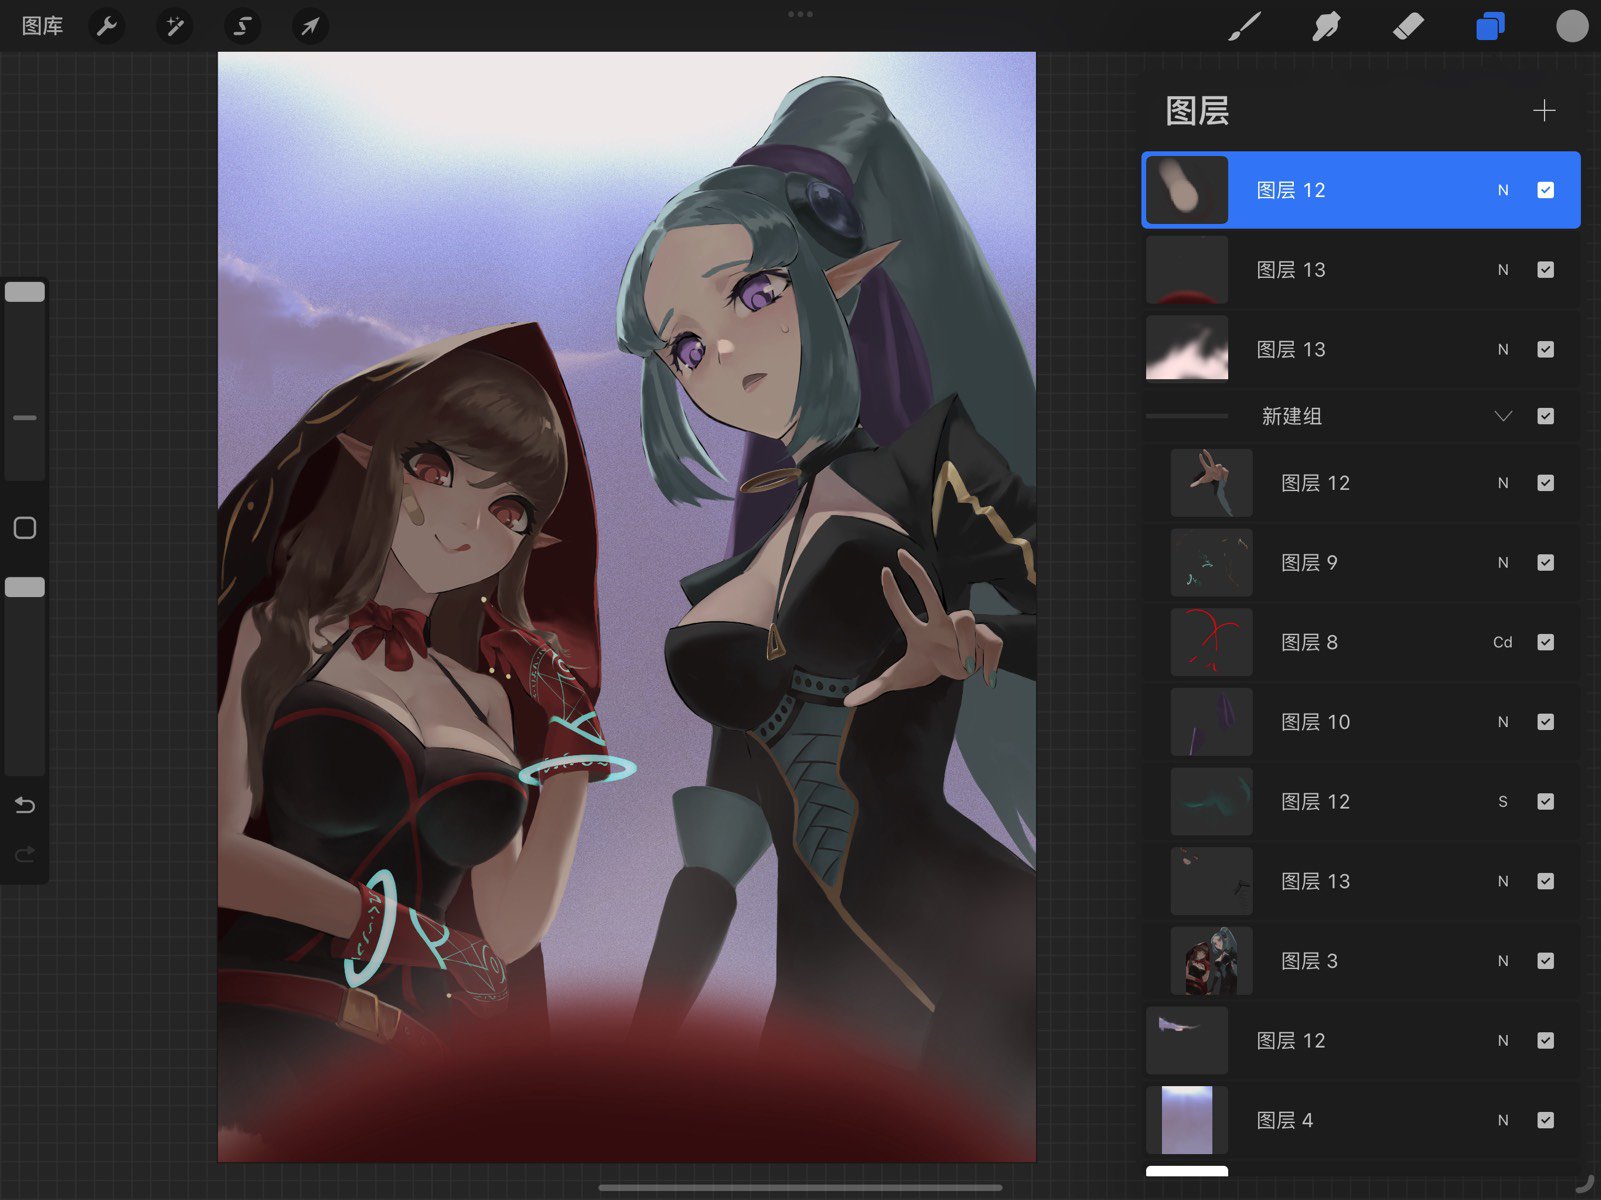Hide 图层 8 layer
Screen dimensions: 1601x1200
[x=1545, y=642]
